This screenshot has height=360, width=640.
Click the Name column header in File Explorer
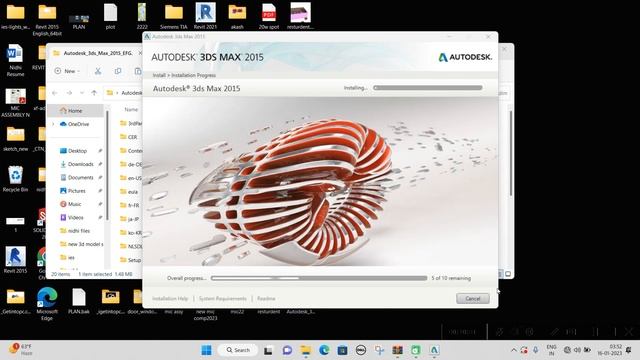(x=131, y=109)
